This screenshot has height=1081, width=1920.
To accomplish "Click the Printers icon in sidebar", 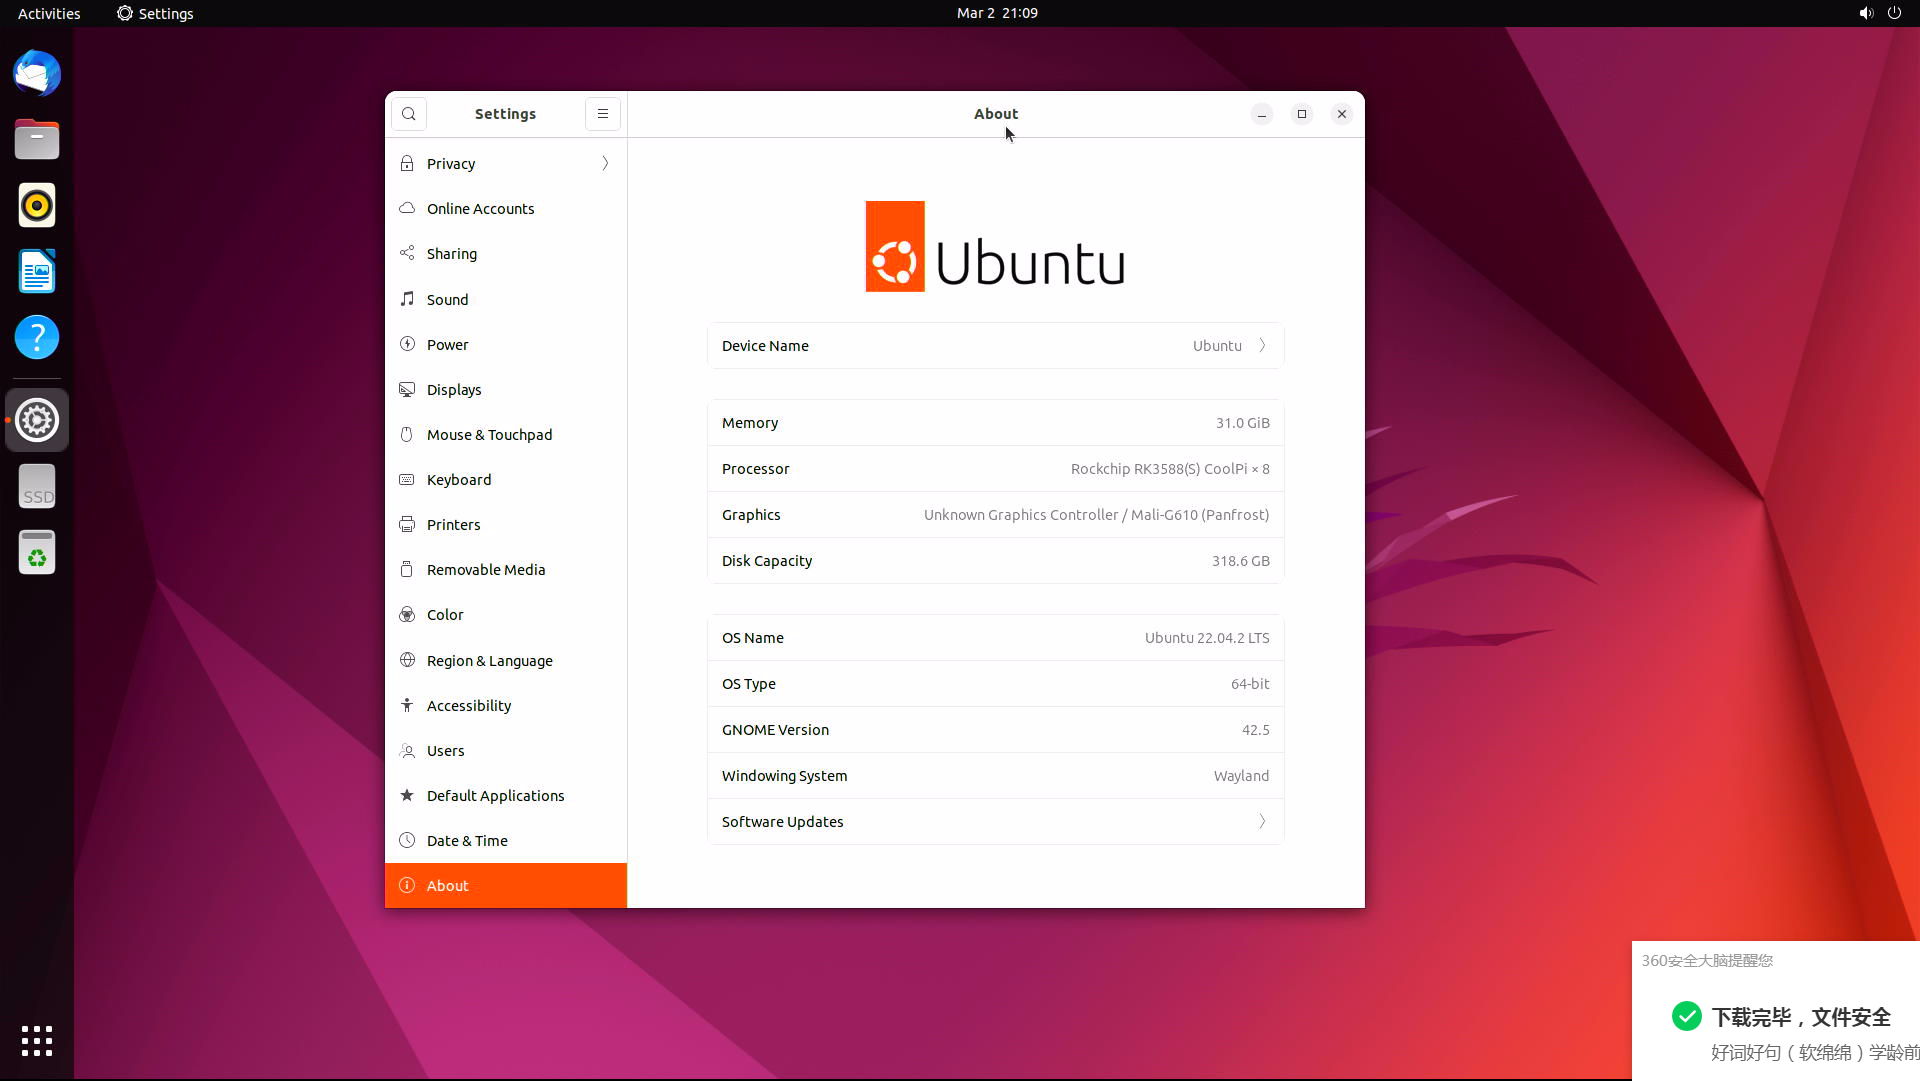I will [x=407, y=524].
